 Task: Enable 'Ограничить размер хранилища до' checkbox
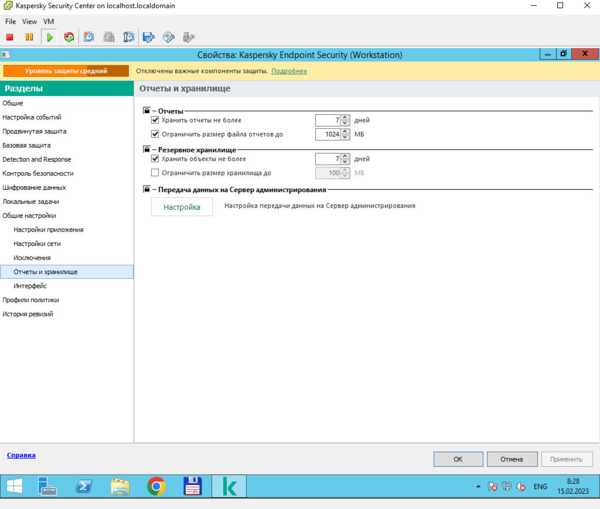click(155, 173)
